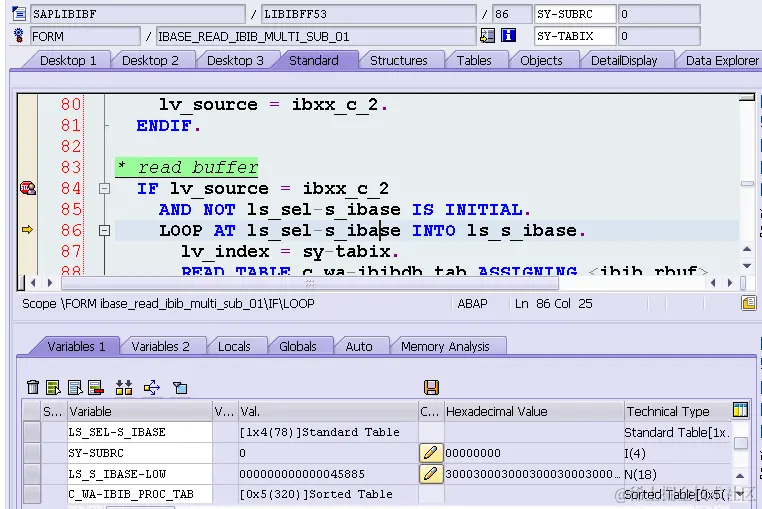Collapse the IF block at line 84

104,188
